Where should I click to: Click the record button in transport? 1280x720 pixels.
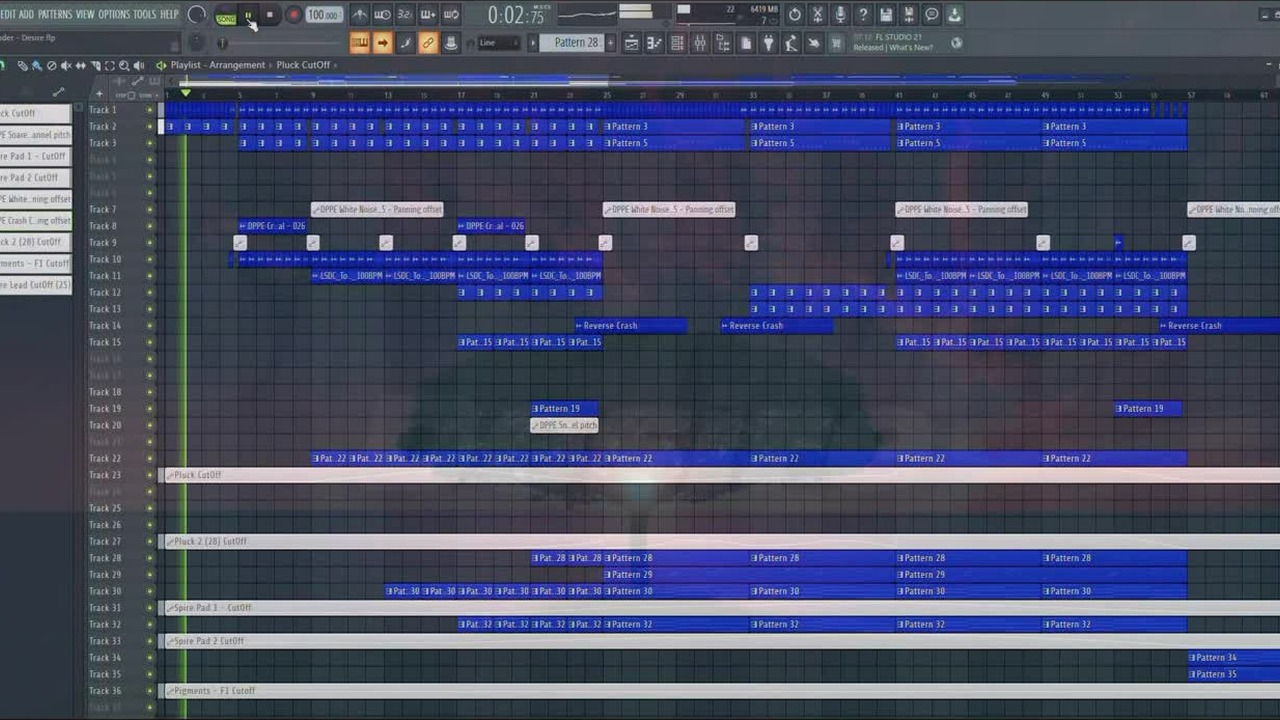point(293,15)
